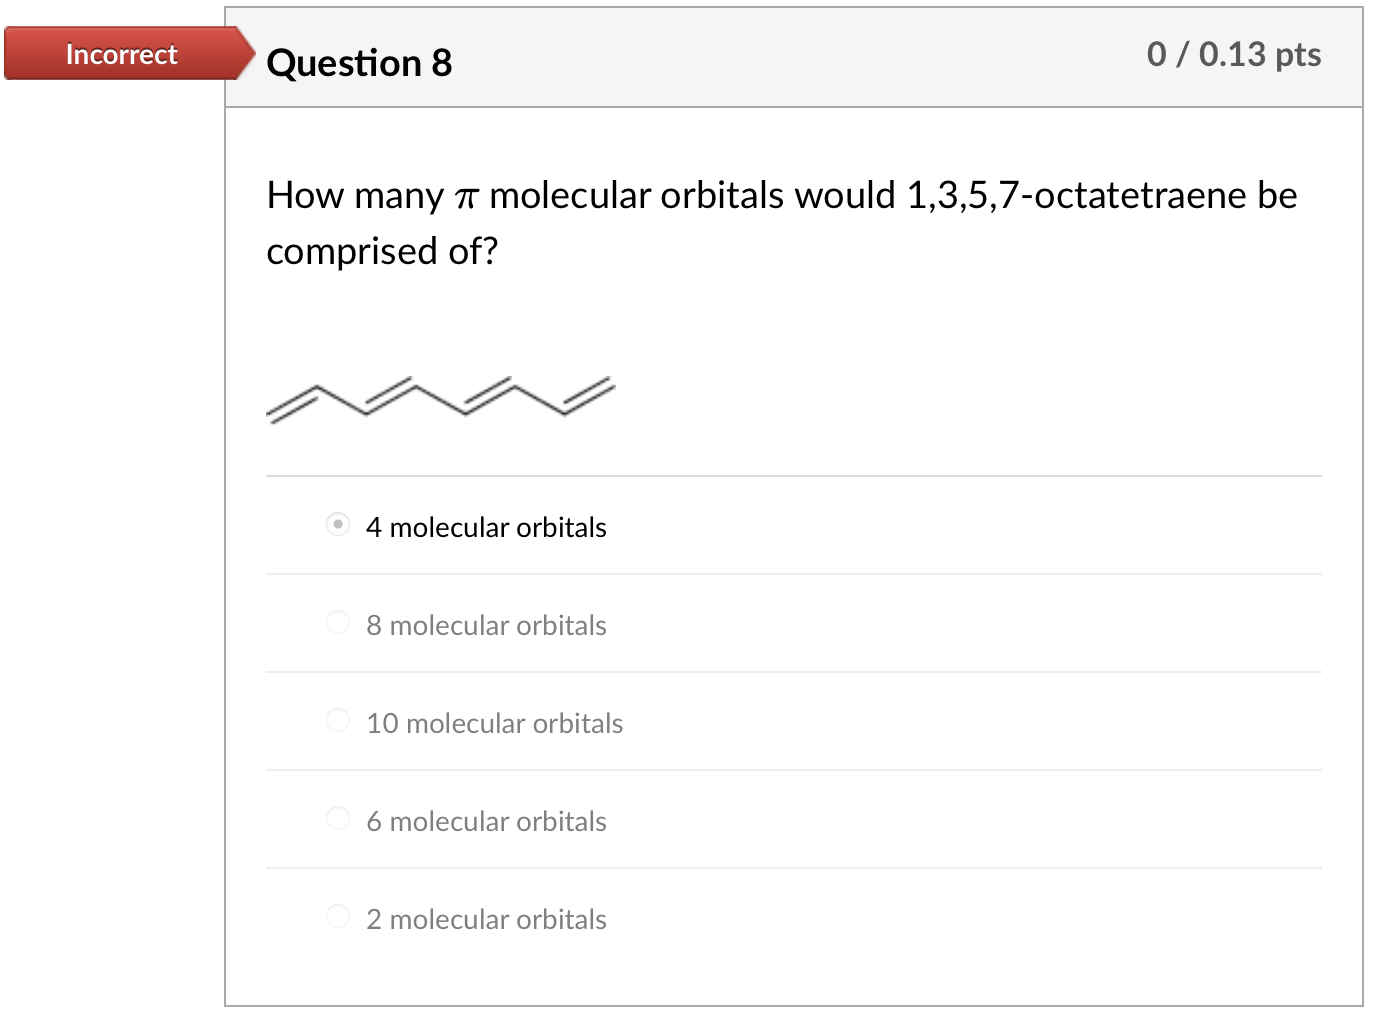
Task: Click the "Incorrect" status badge
Action: point(120,54)
